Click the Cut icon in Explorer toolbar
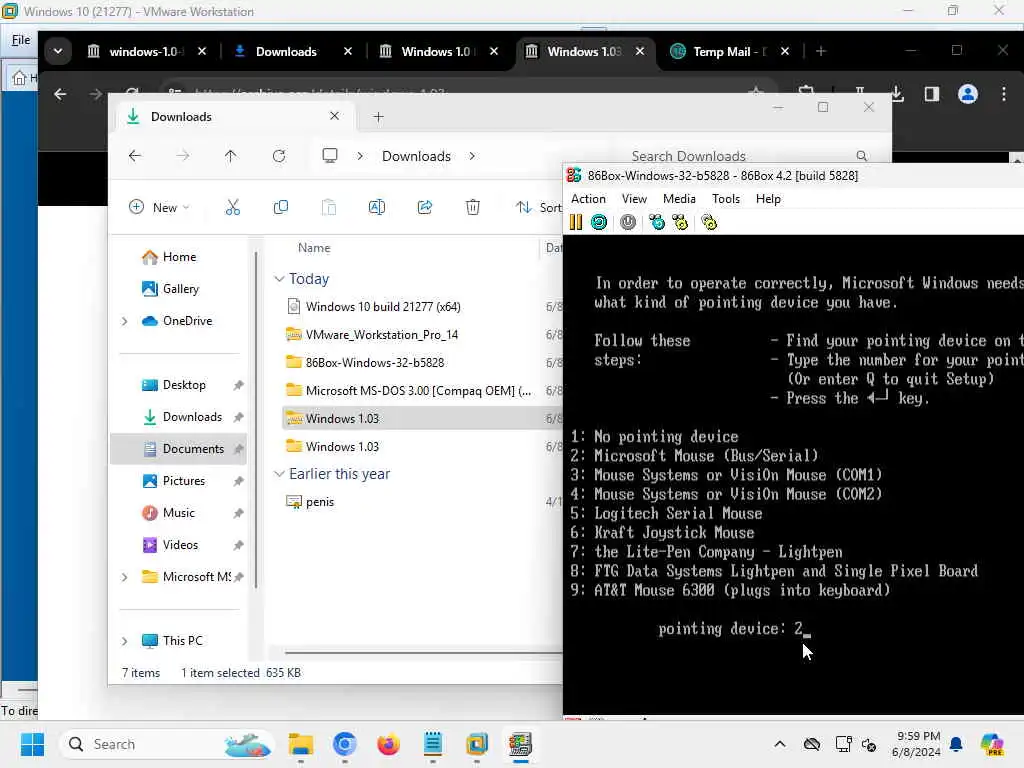The width and height of the screenshot is (1024, 768). [x=232, y=208]
